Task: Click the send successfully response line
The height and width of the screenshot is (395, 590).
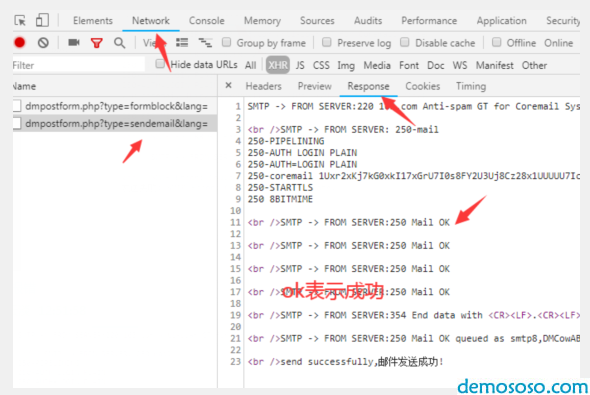Action: click(346, 362)
